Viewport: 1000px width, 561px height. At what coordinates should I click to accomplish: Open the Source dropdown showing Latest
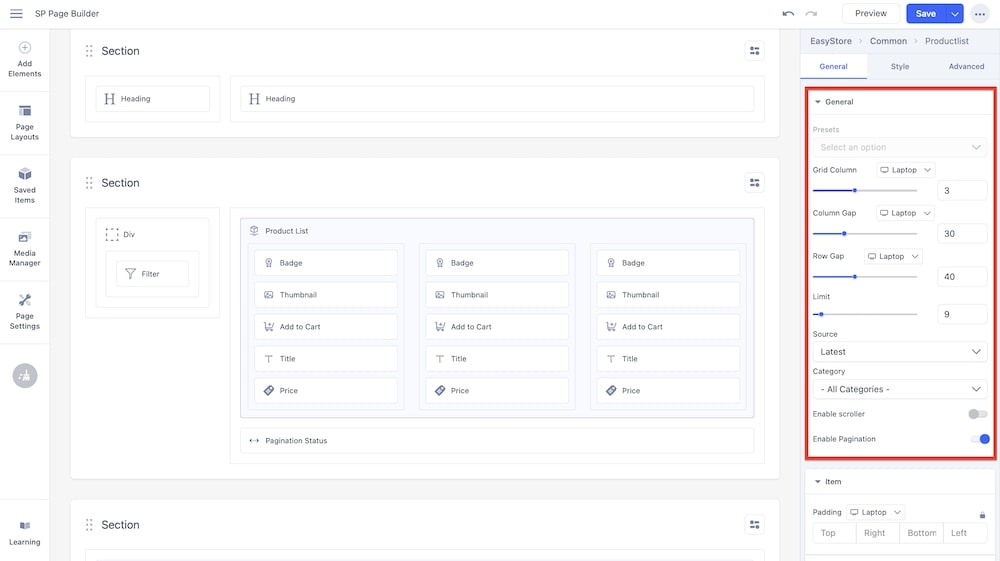click(x=899, y=352)
